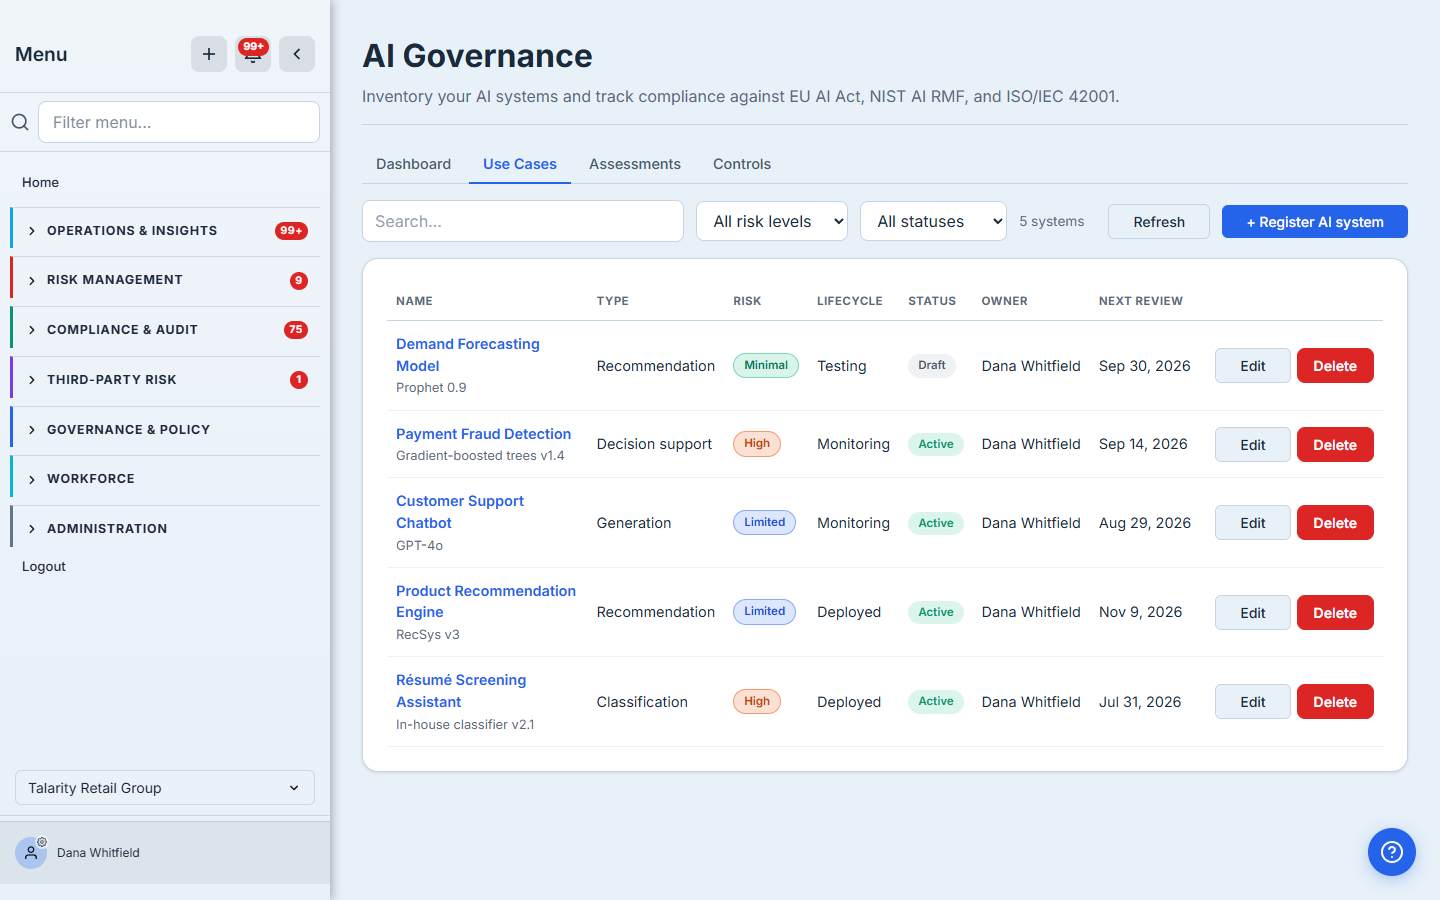Edit the Demand Forecasting Model row
Screen dimensions: 1440x900
pos(1253,366)
